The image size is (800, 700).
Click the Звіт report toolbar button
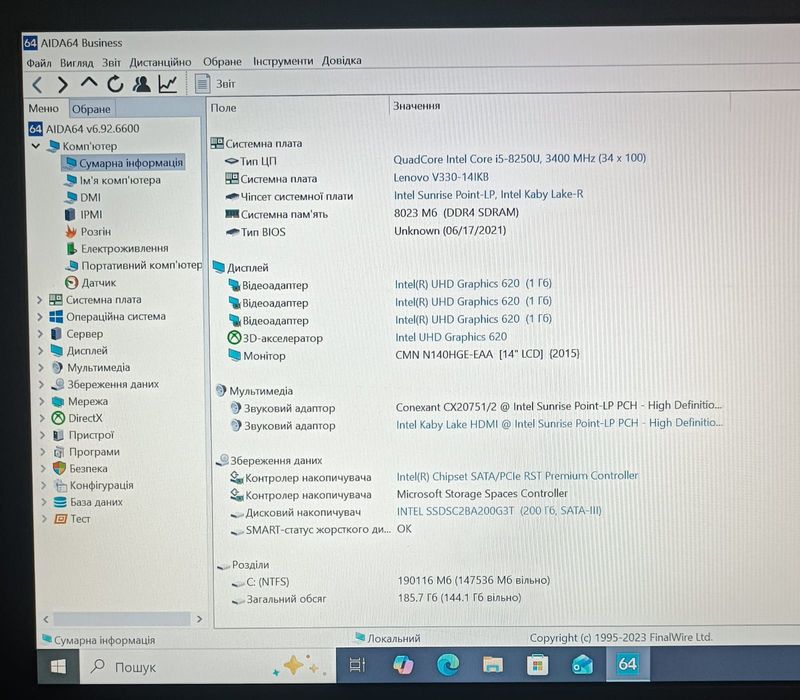[215, 84]
